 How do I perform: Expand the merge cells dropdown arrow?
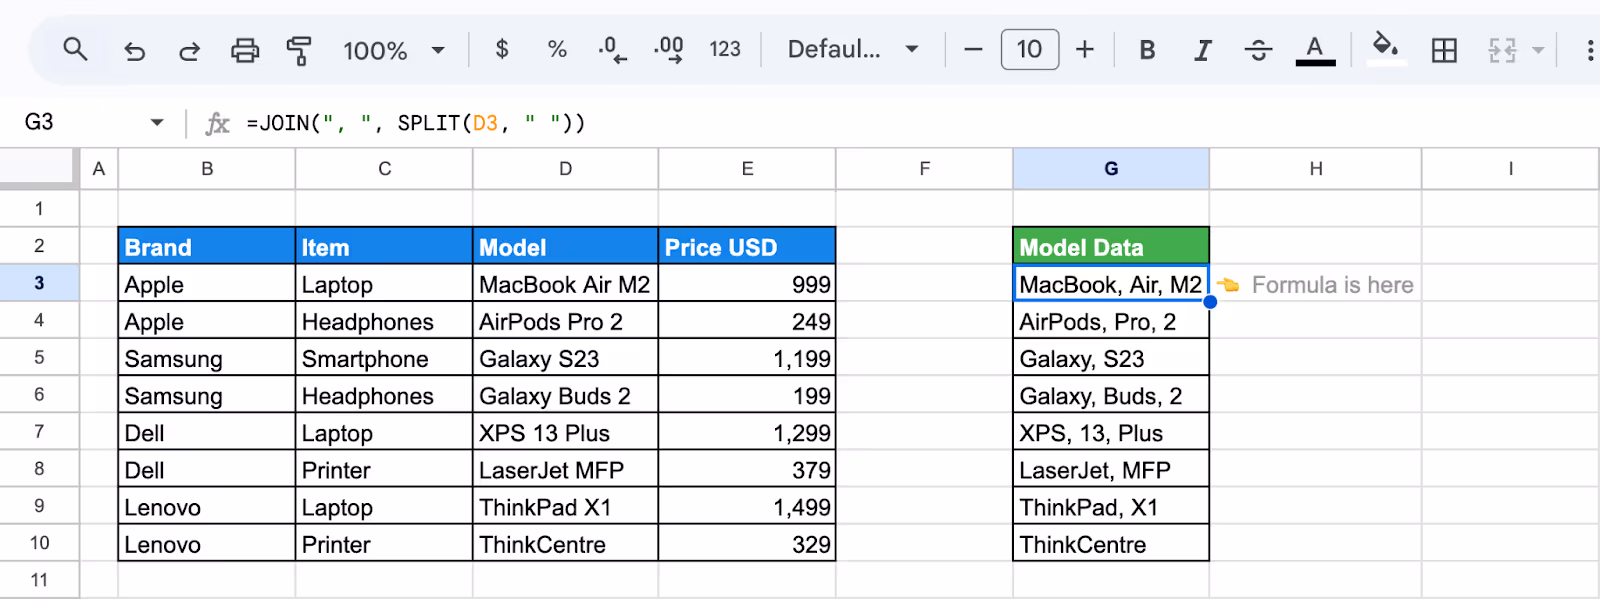1538,50
